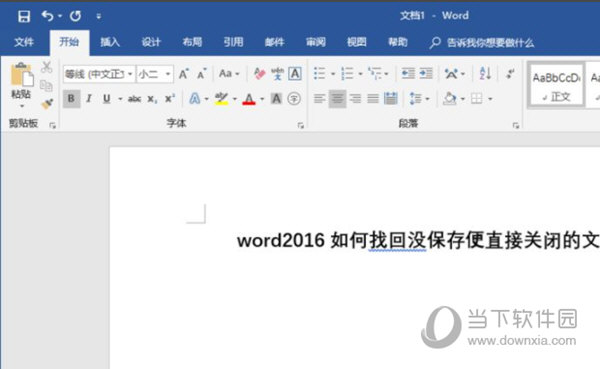Align text right
This screenshot has height=369, width=600.
coord(355,99)
